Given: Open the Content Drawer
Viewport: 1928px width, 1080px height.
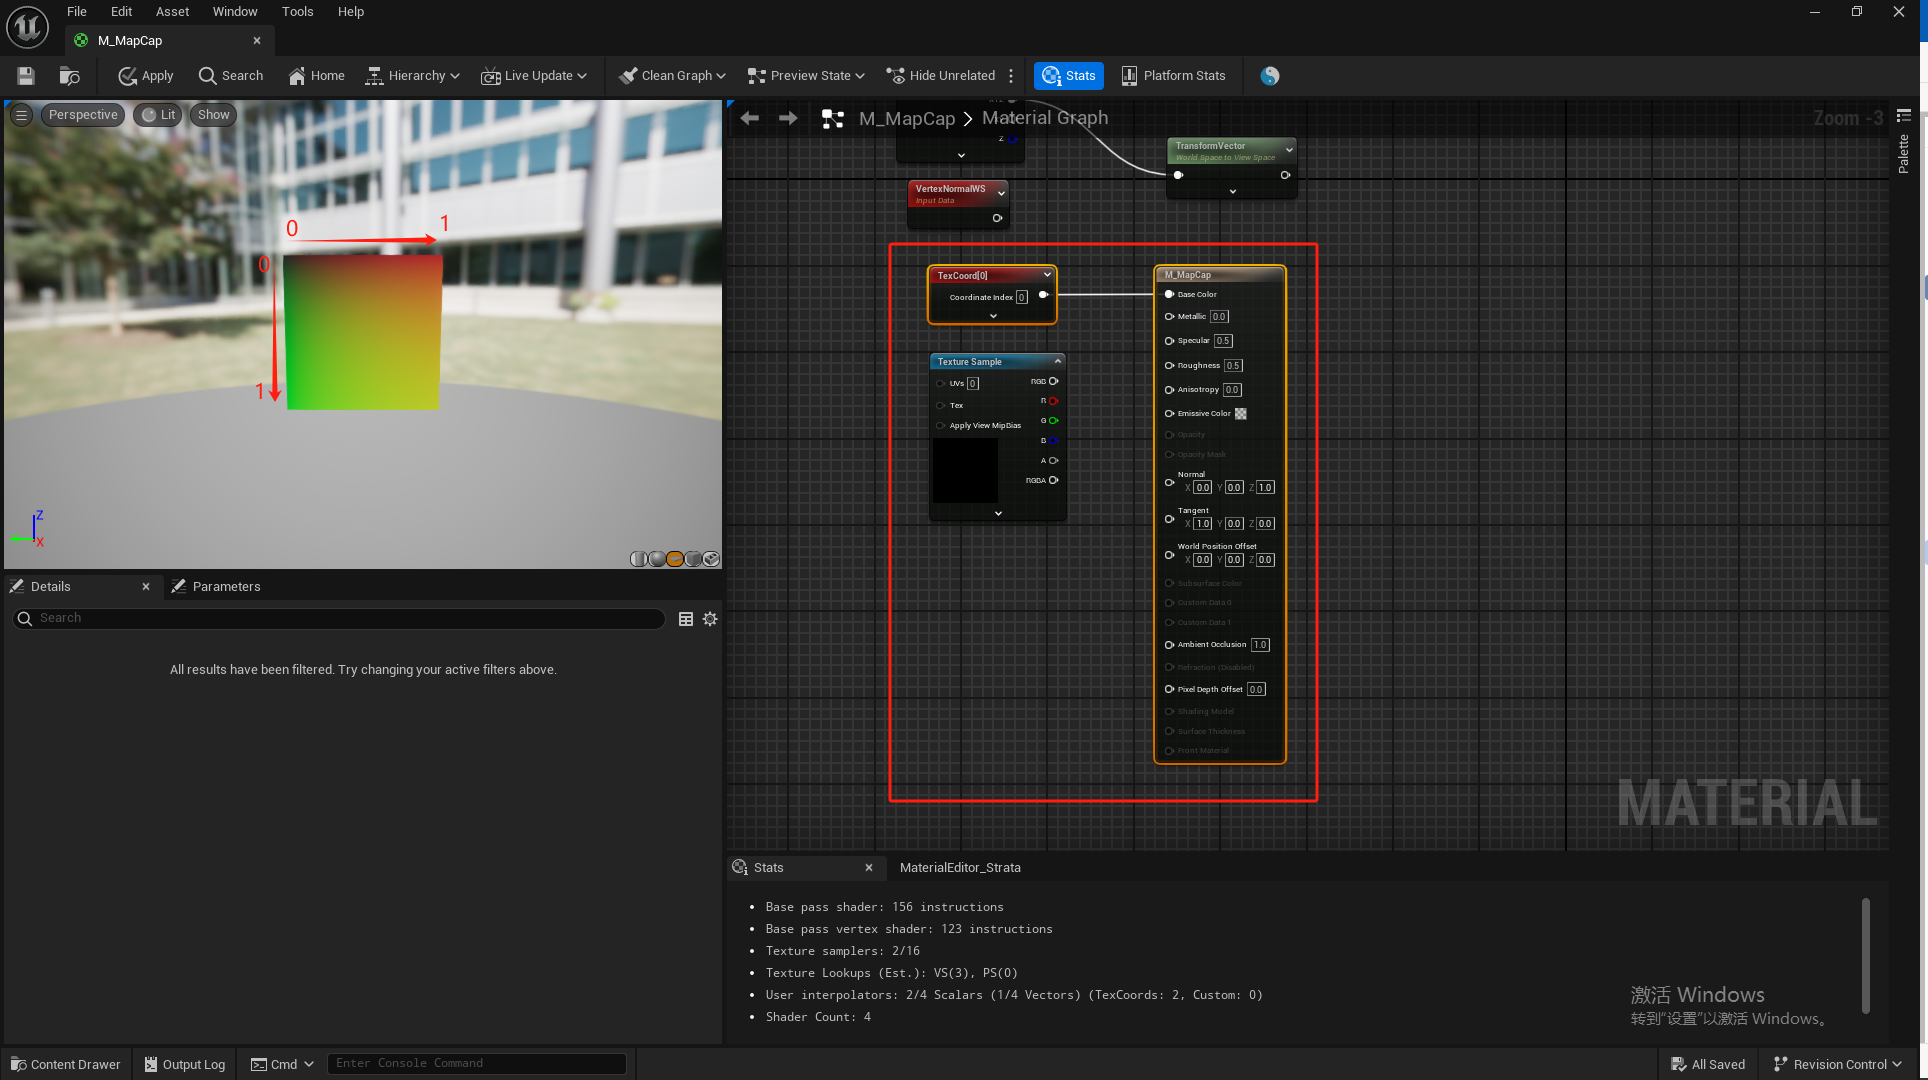Looking at the screenshot, I should click(66, 1064).
